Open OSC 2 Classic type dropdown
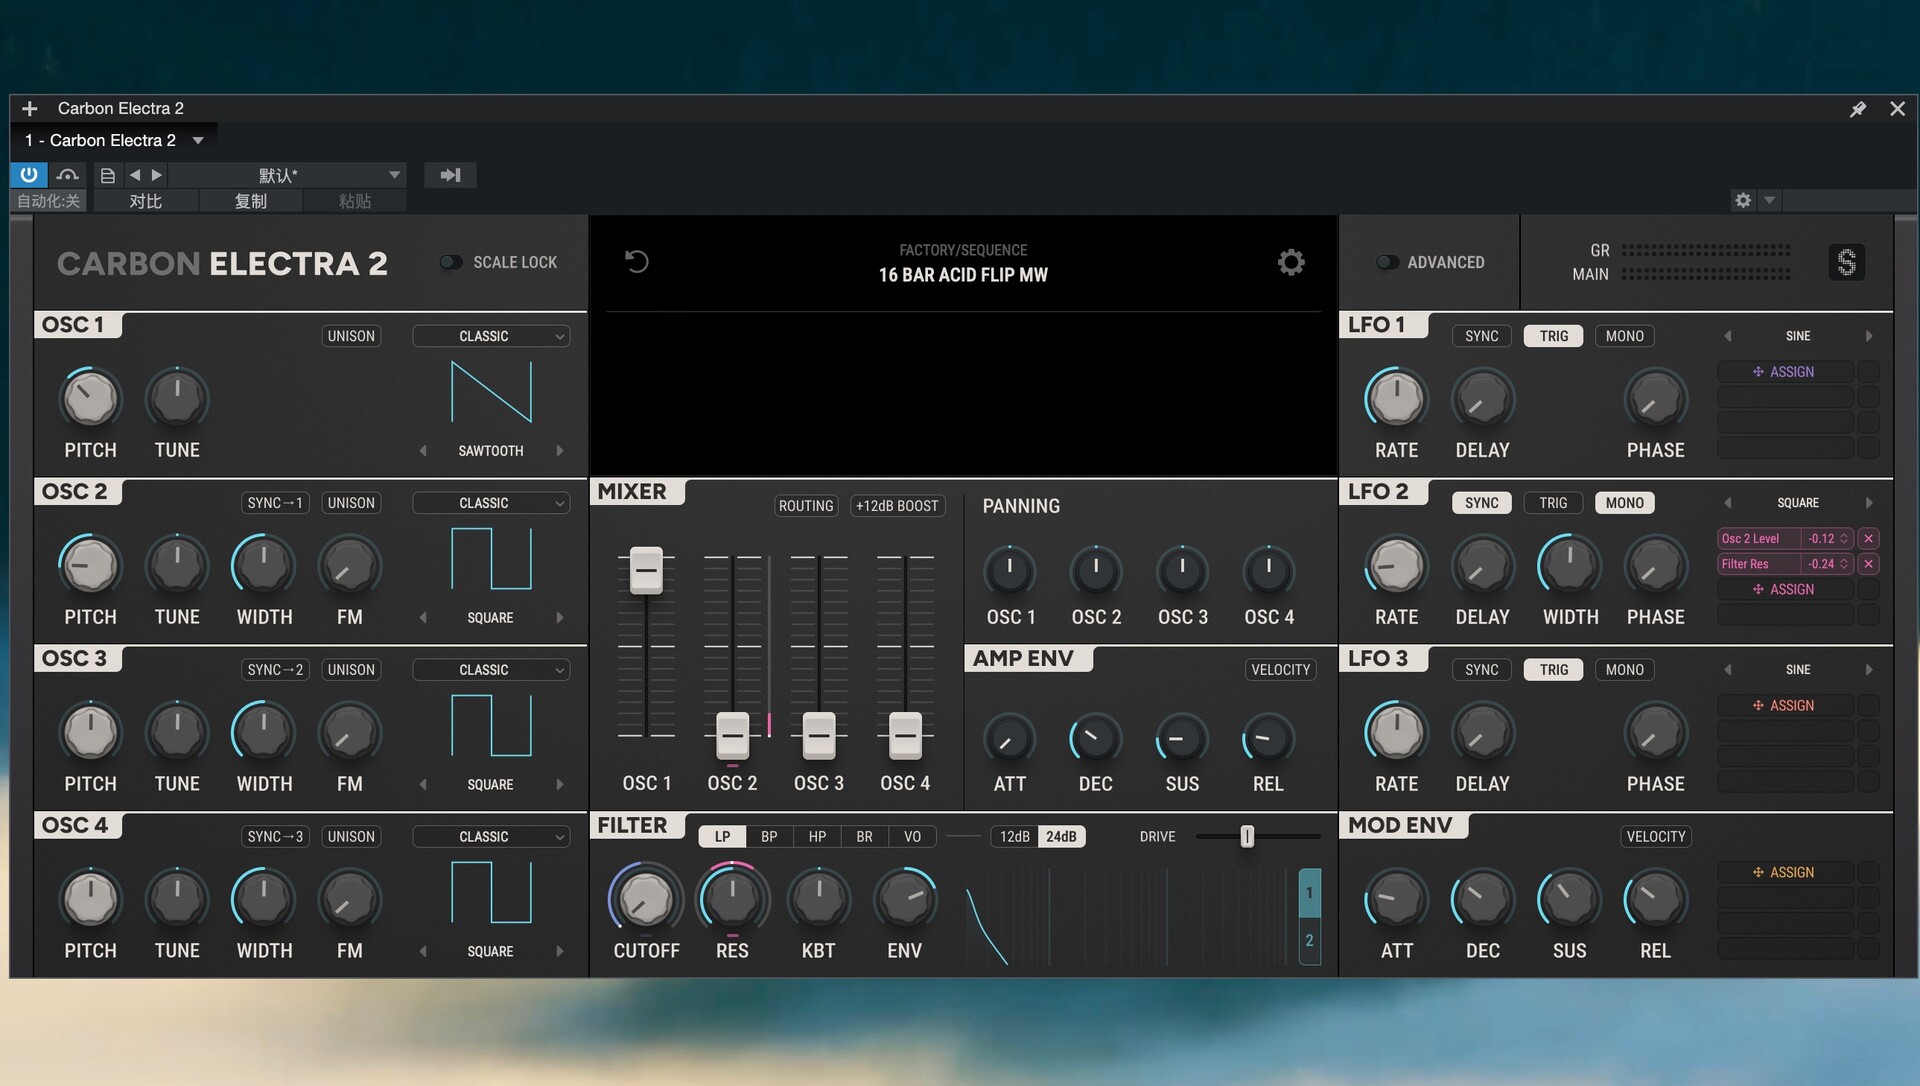This screenshot has width=1920, height=1086. click(x=491, y=503)
